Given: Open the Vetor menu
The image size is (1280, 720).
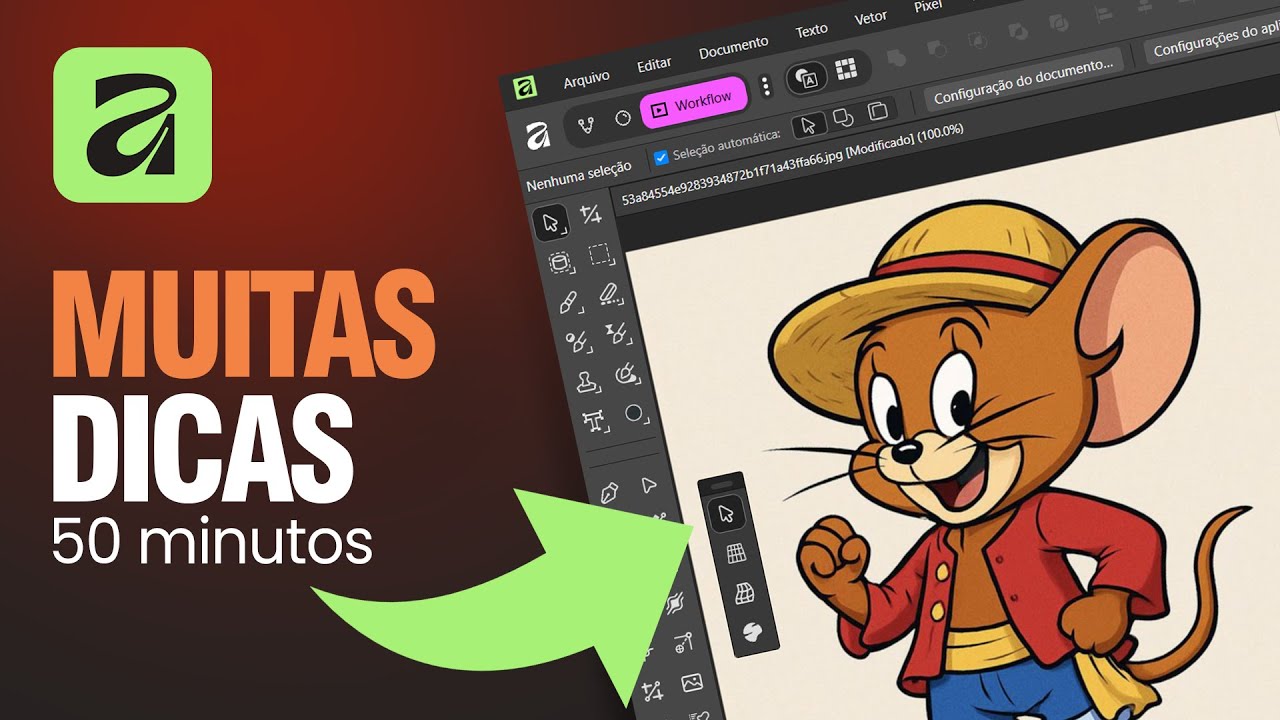Looking at the screenshot, I should click(x=871, y=18).
